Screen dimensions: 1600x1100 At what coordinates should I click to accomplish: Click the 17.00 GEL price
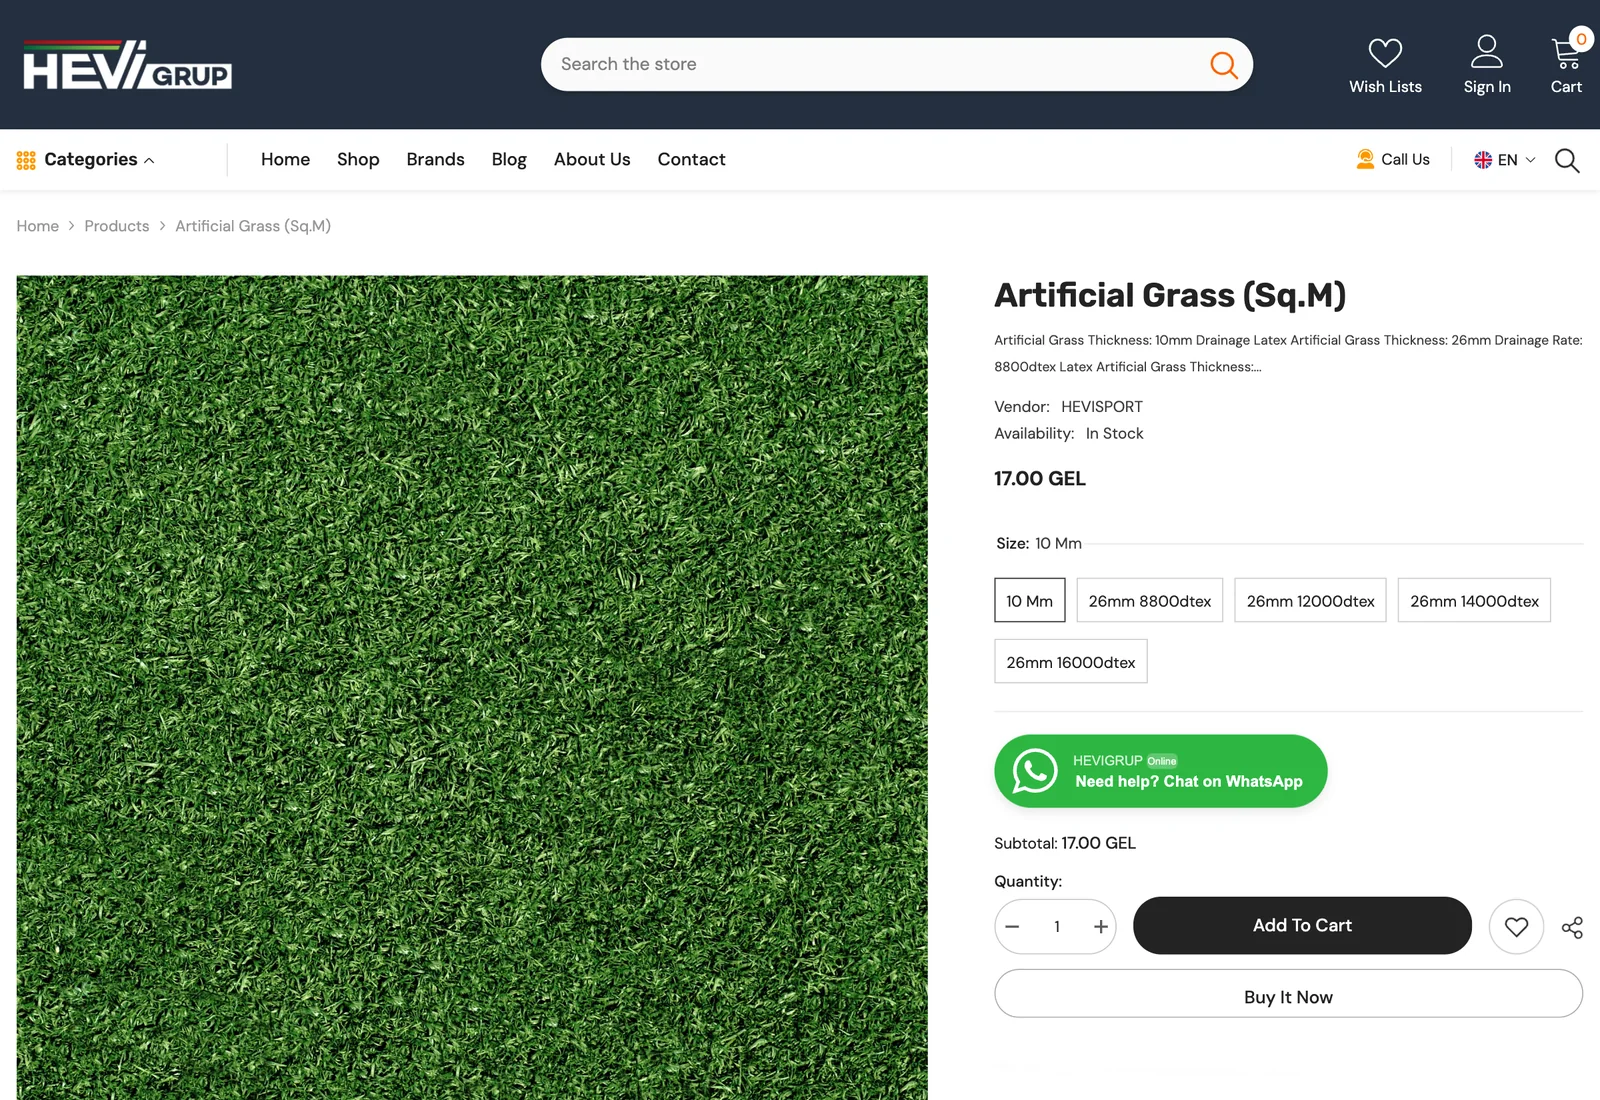pyautogui.click(x=1040, y=479)
